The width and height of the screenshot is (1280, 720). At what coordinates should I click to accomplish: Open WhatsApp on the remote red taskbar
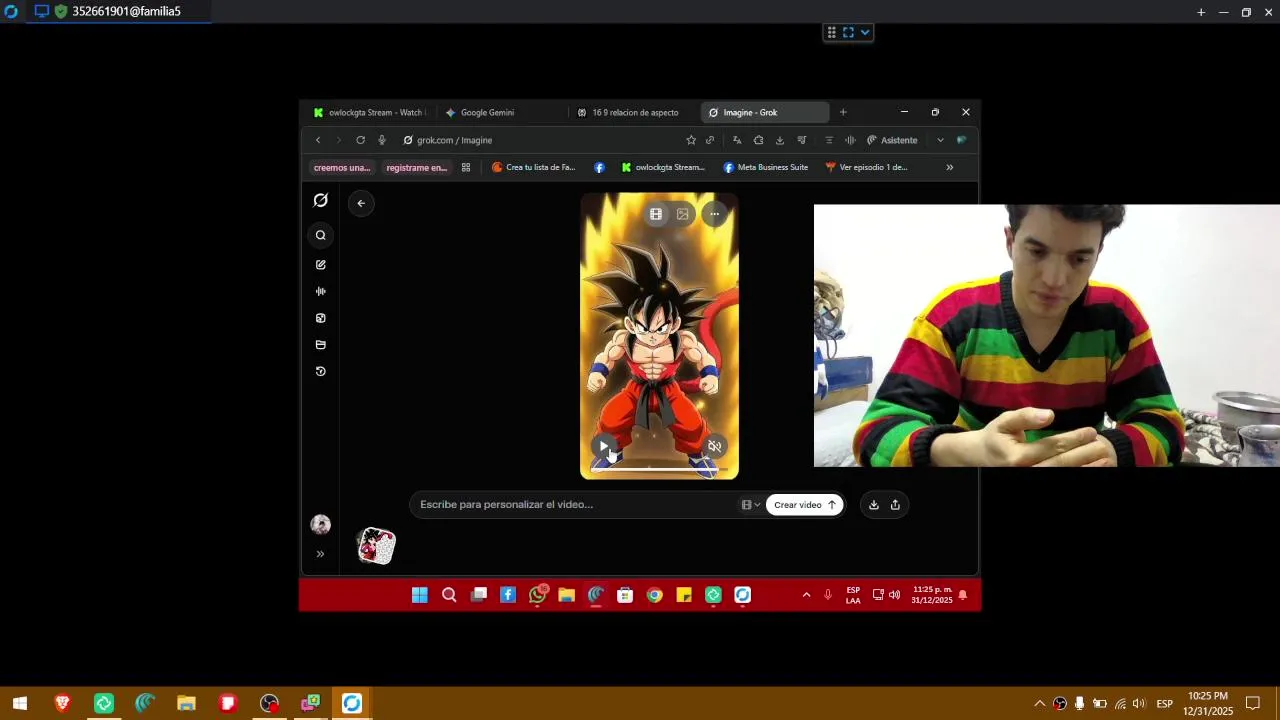(x=538, y=595)
